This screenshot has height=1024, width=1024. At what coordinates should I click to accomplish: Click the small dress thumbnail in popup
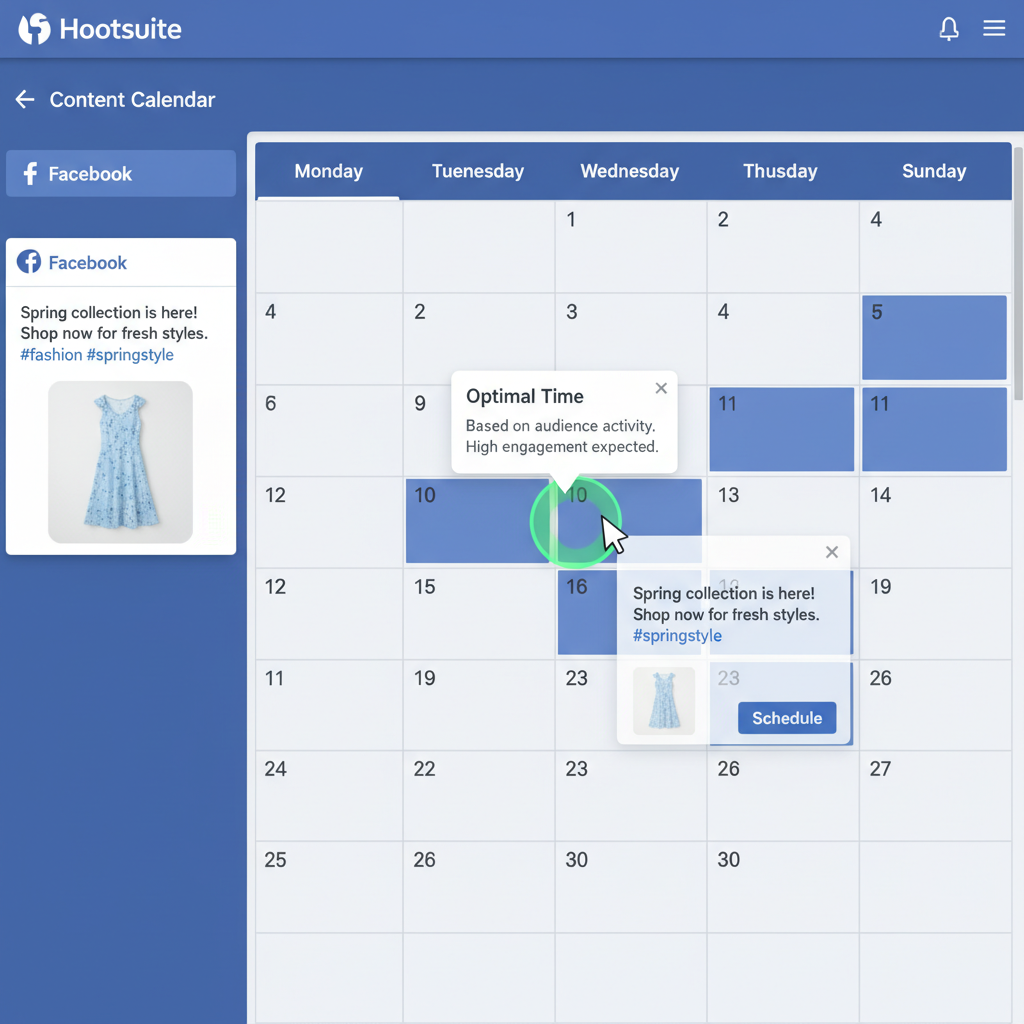click(664, 701)
